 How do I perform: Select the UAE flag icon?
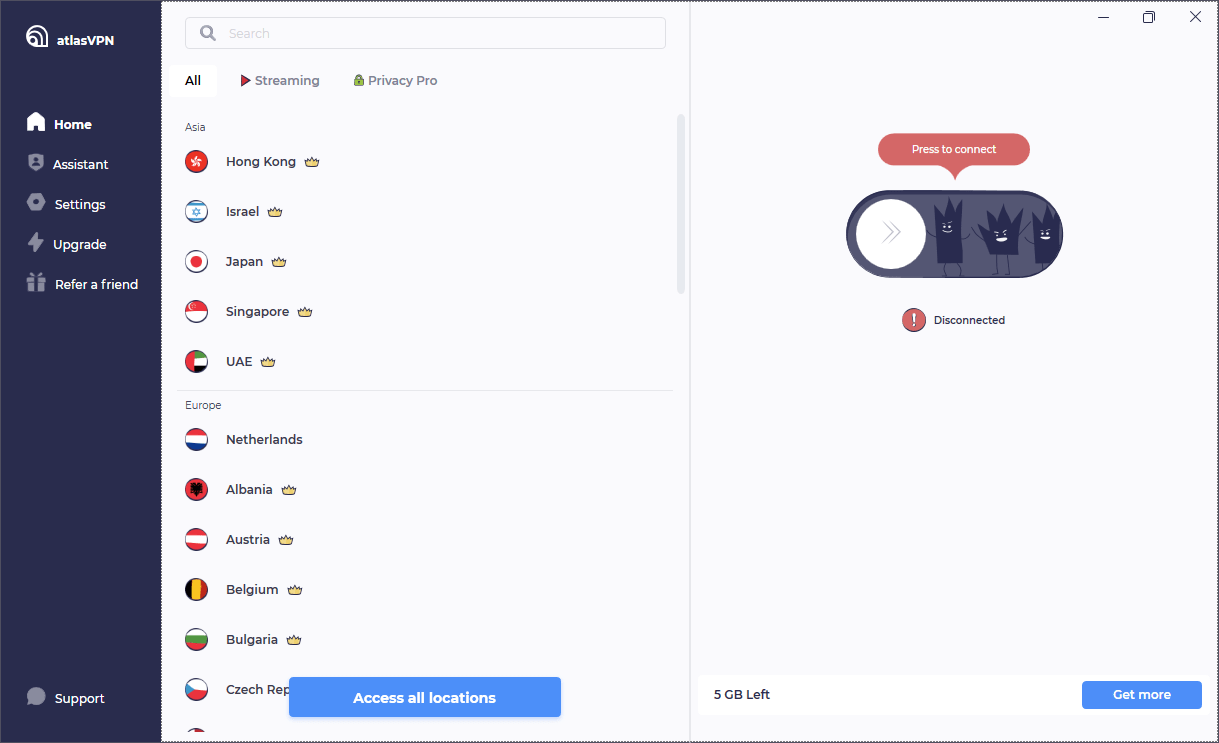click(197, 361)
